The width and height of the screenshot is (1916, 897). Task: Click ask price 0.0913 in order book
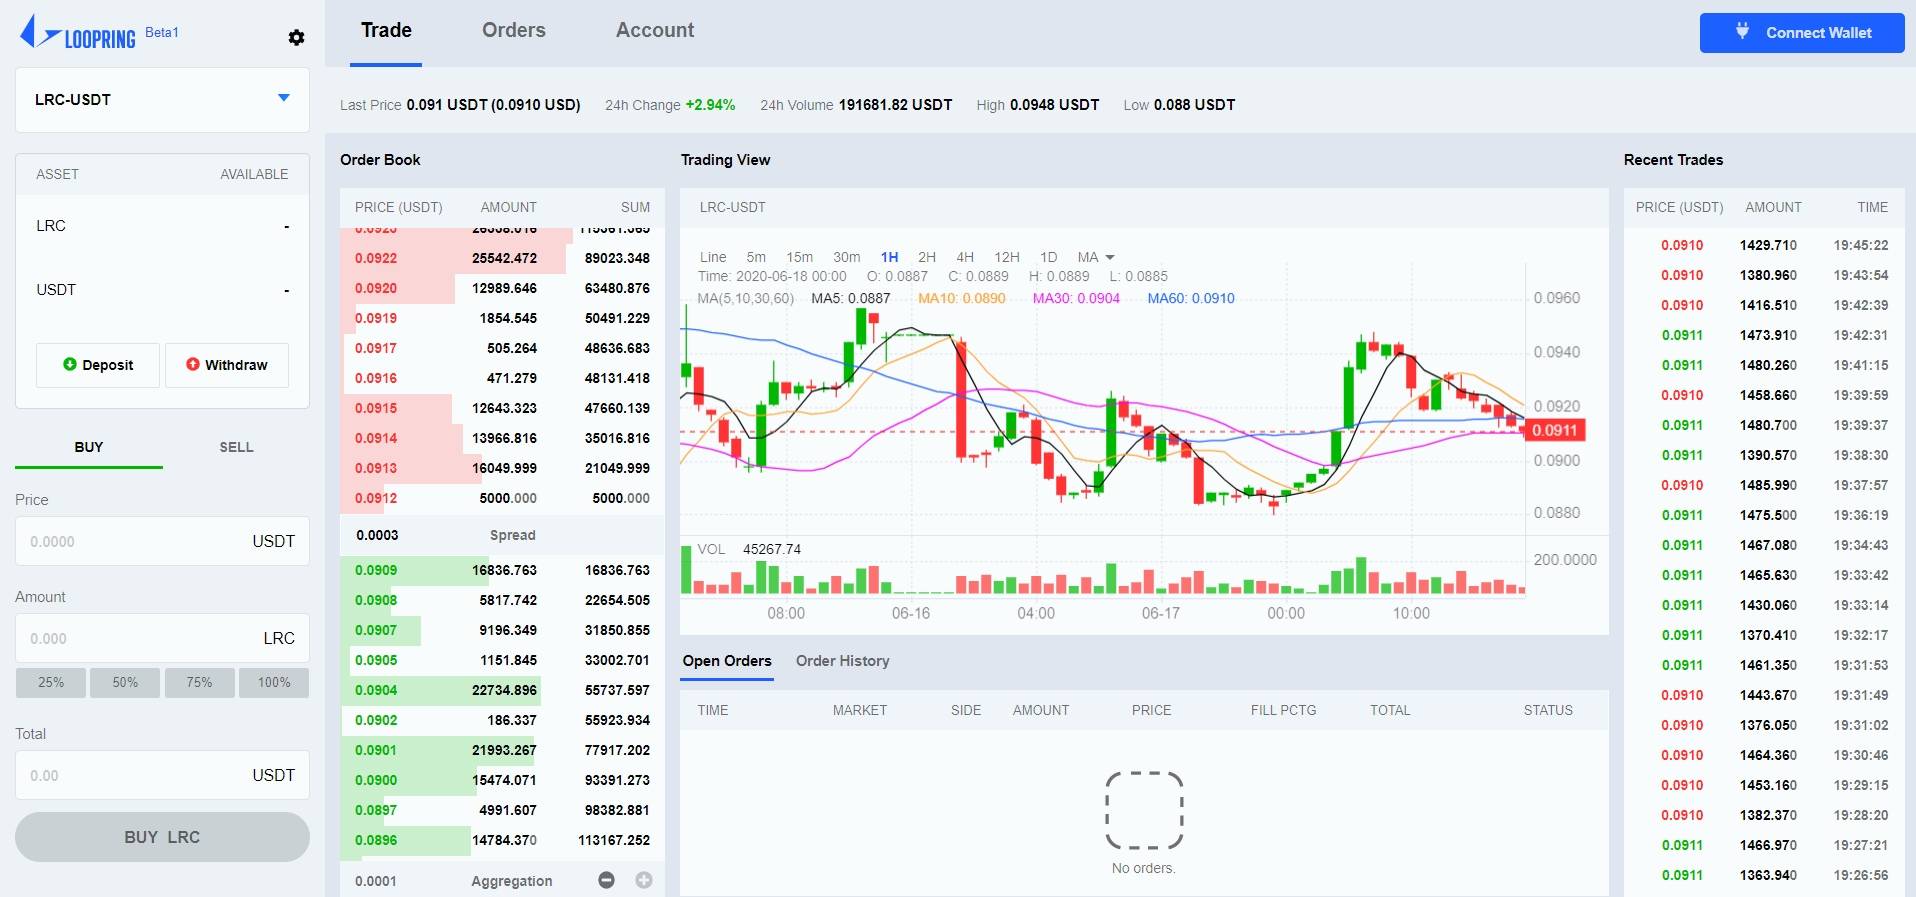point(376,468)
